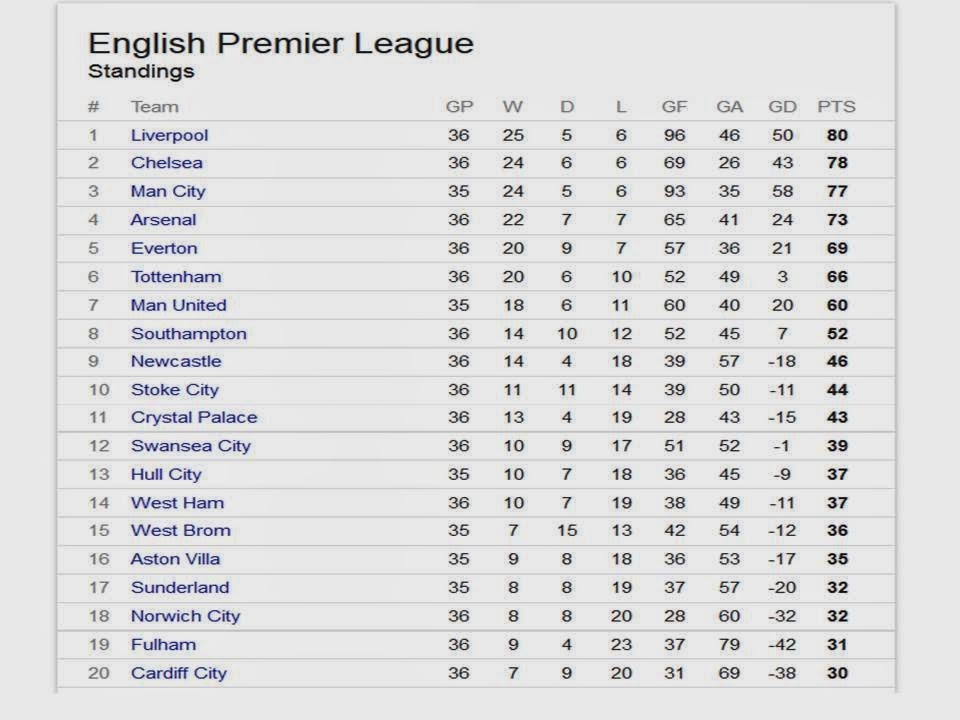This screenshot has width=960, height=720.
Task: Select Sunderland in the standings
Action: [180, 588]
